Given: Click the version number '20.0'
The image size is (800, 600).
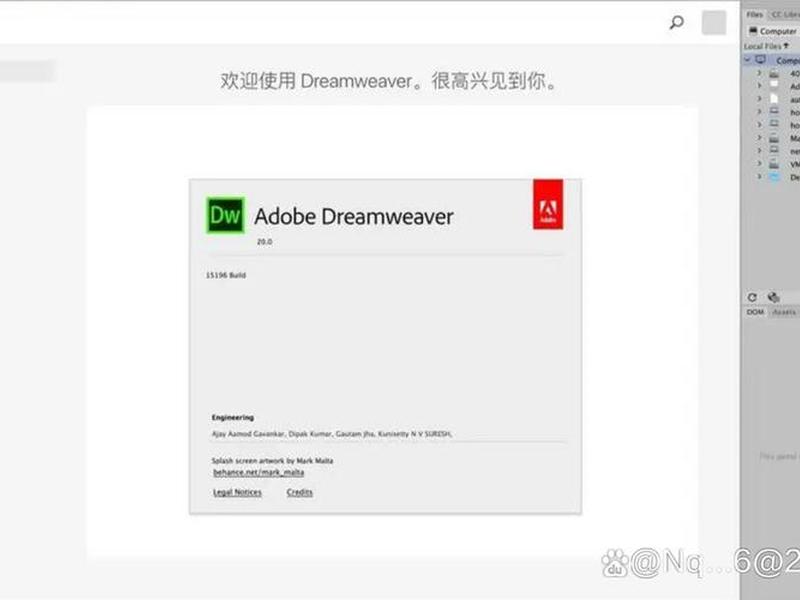Looking at the screenshot, I should (264, 242).
